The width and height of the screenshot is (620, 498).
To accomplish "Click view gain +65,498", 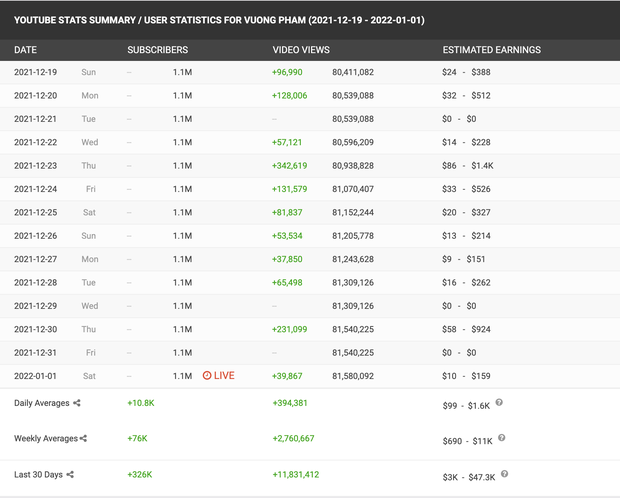I will click(287, 282).
